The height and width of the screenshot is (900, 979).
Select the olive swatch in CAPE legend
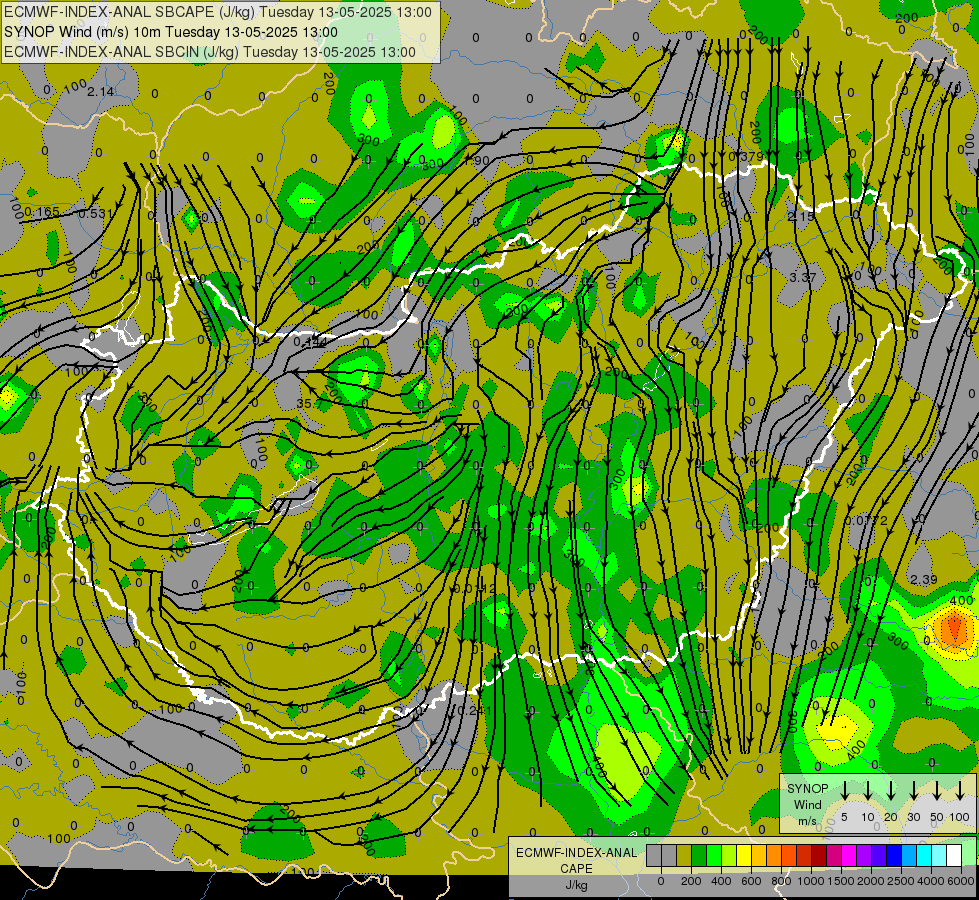684,855
